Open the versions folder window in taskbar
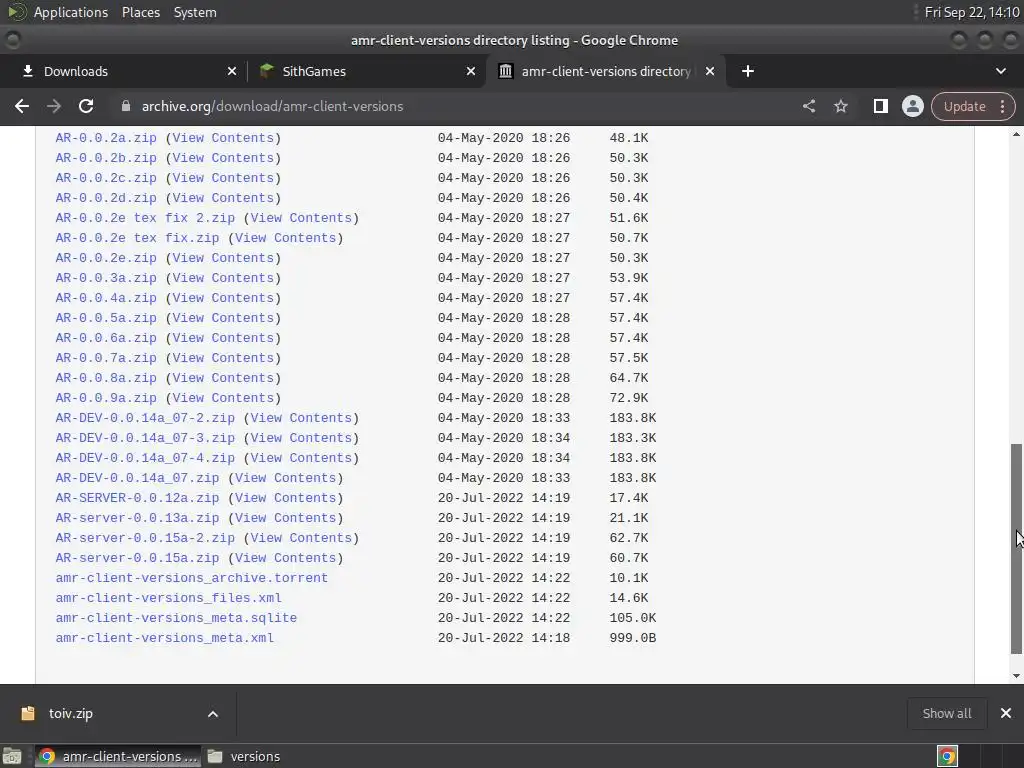This screenshot has width=1024, height=768. tap(244, 756)
